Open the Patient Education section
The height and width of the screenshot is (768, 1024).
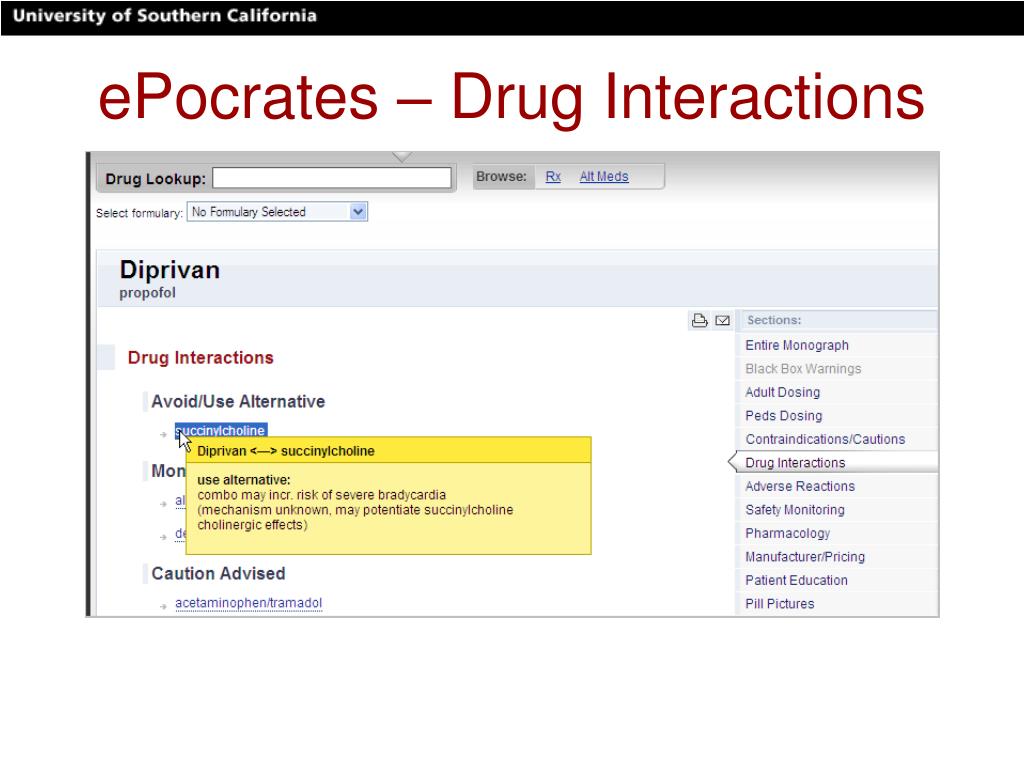797,580
